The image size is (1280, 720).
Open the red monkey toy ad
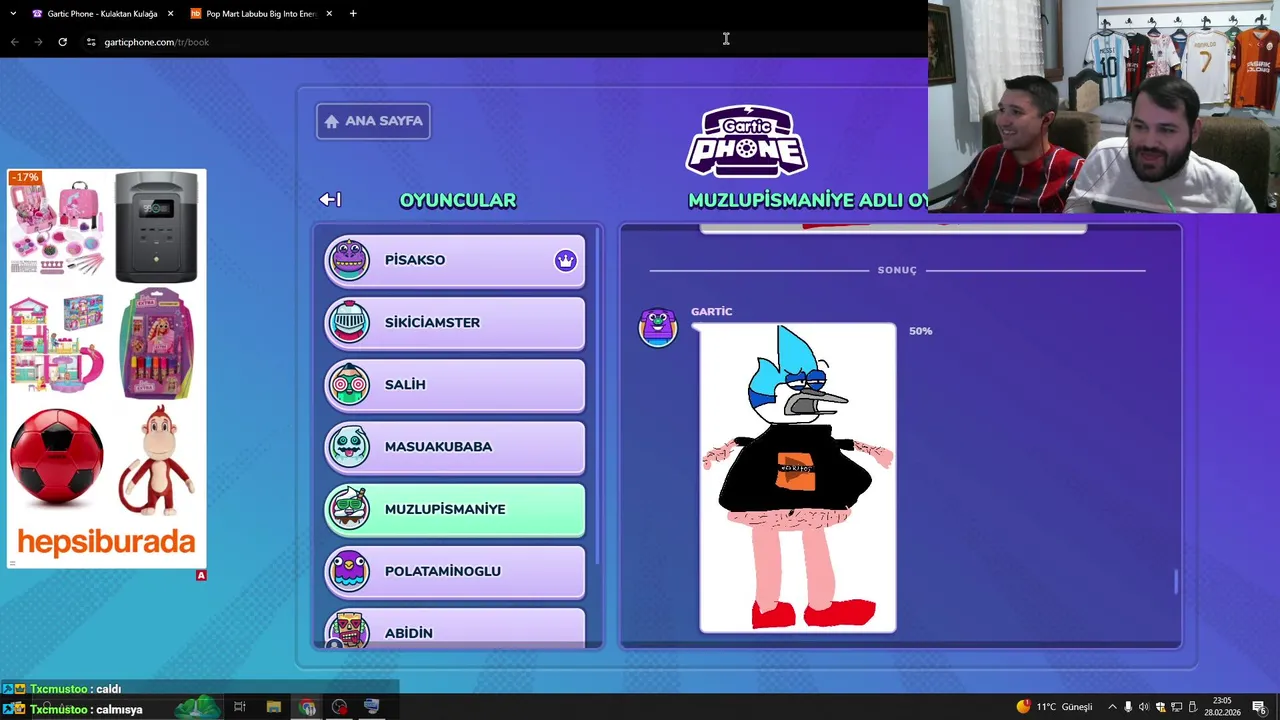pyautogui.click(x=157, y=459)
